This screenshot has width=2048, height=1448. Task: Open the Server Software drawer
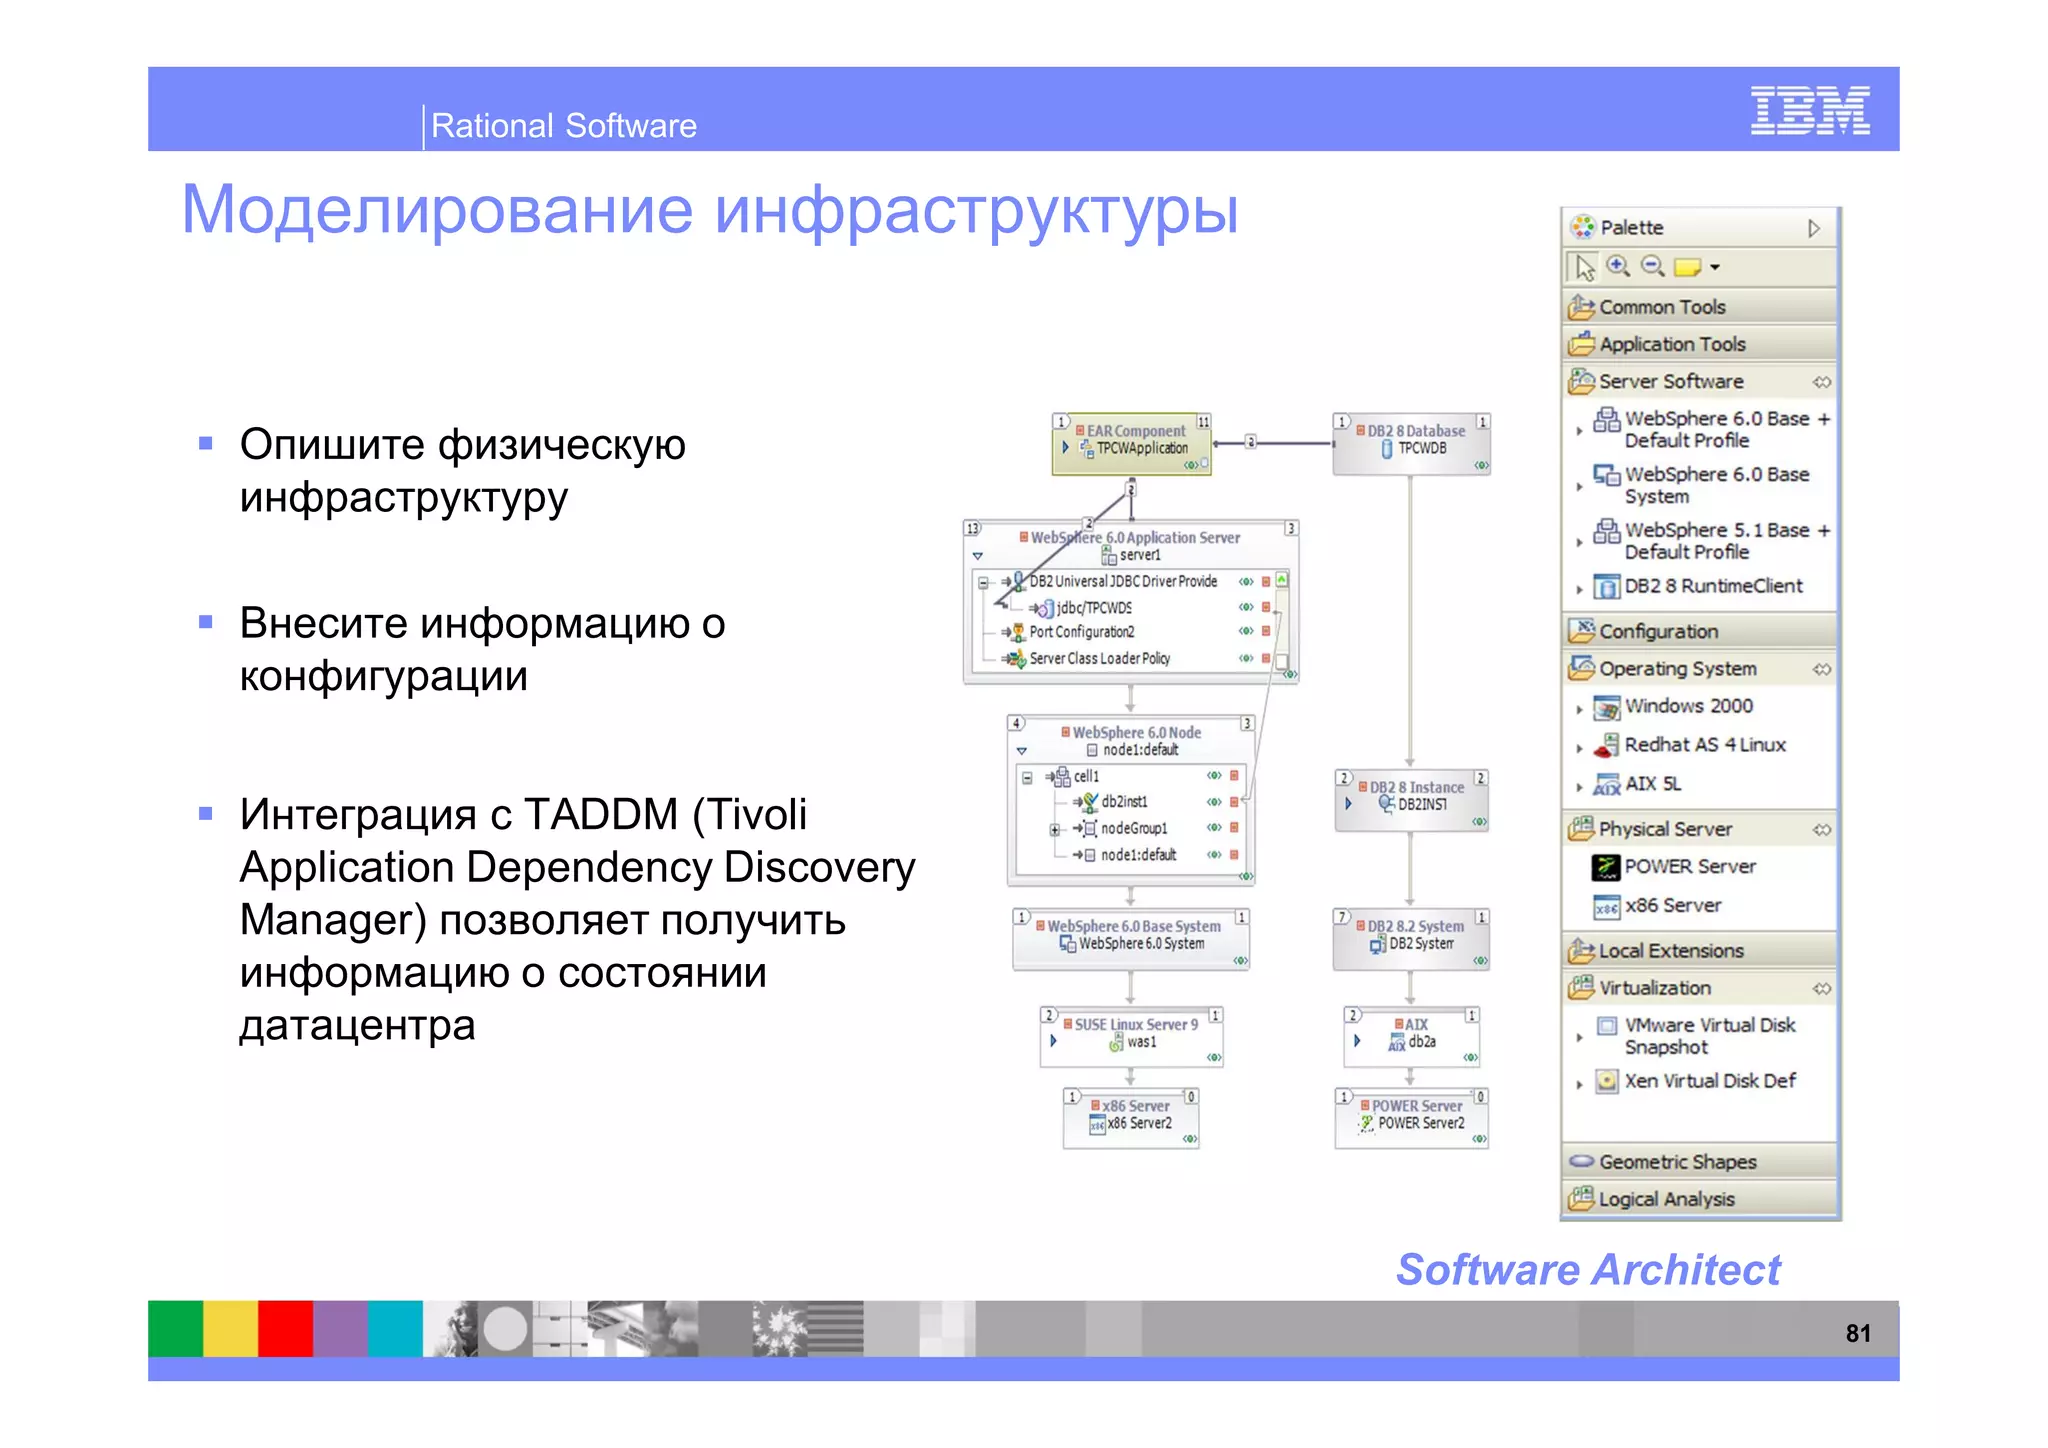tap(1700, 381)
